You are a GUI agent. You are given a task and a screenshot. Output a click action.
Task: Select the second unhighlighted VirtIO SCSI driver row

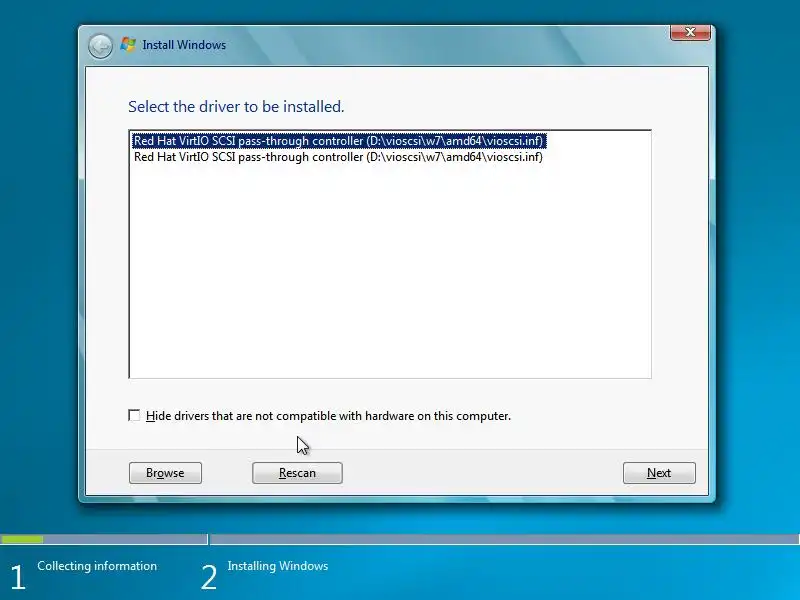point(338,157)
